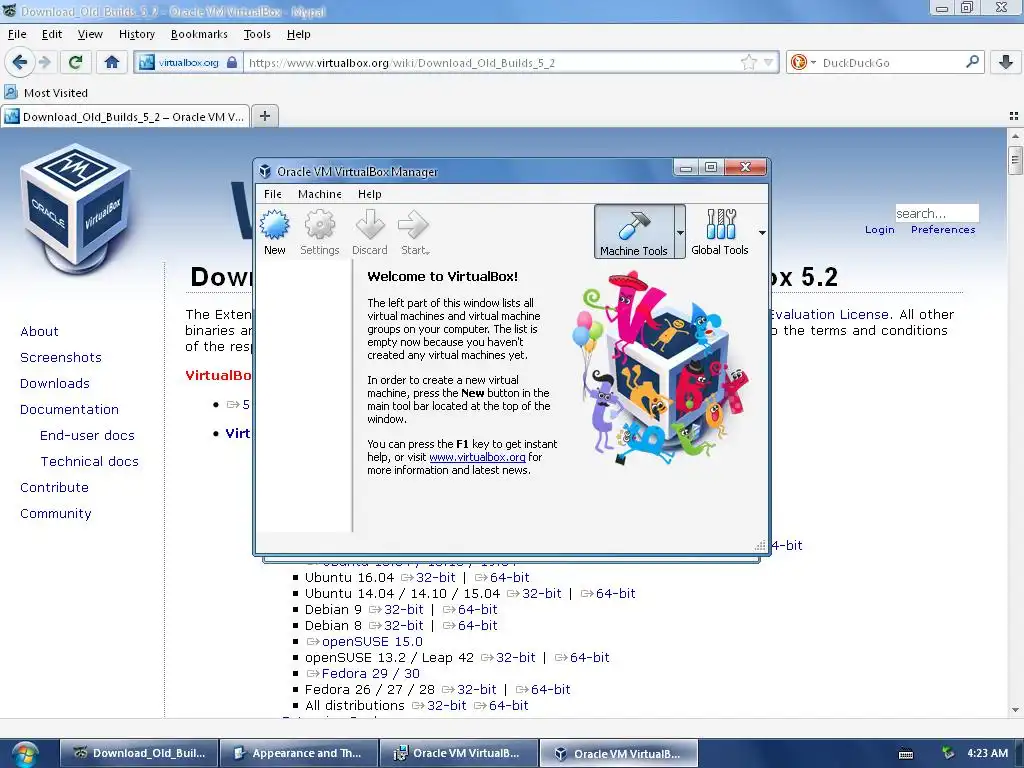The height and width of the screenshot is (768, 1024).
Task: Open the Most Visited bookmarks folder
Action: tap(46, 93)
